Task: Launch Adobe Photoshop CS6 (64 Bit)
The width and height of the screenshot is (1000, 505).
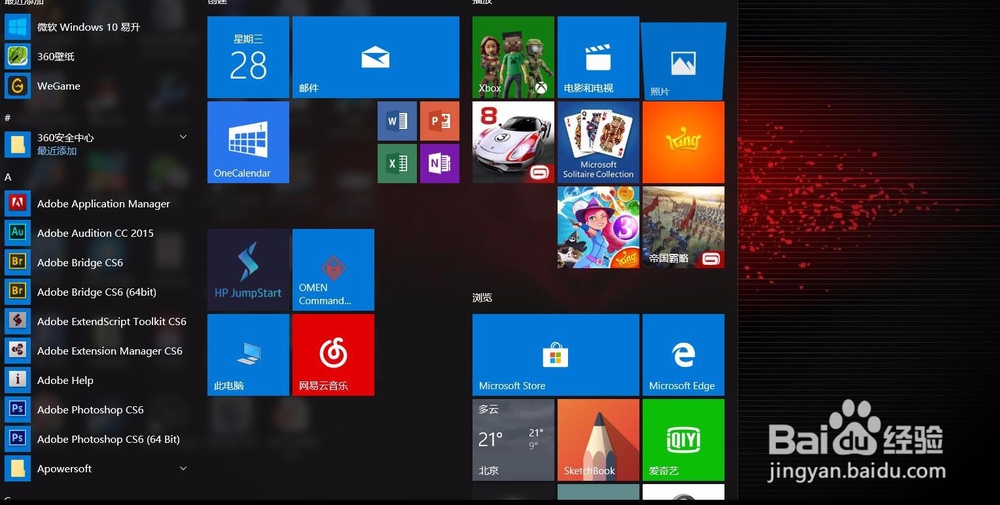Action: coord(97,439)
